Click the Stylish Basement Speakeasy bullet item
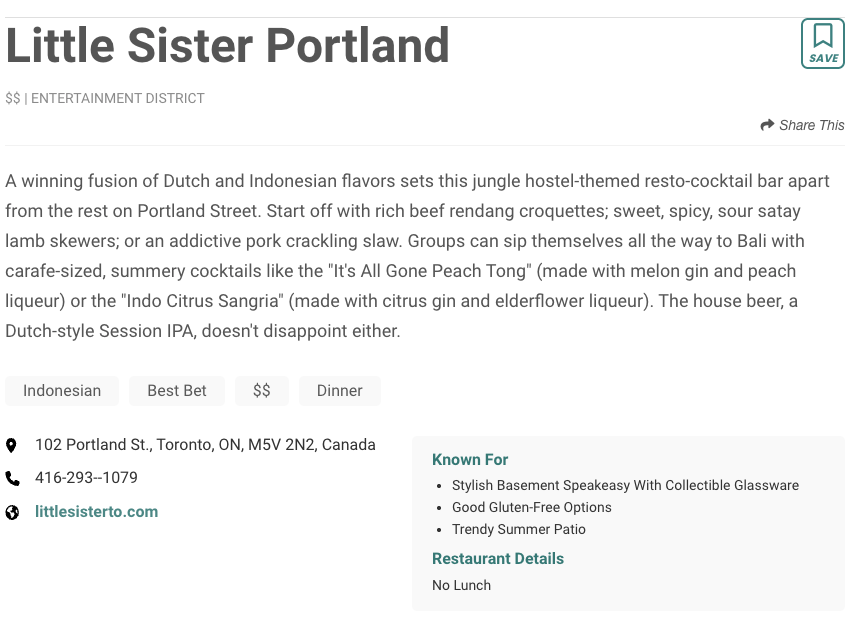Image resolution: width=859 pixels, height=630 pixels. pos(625,486)
